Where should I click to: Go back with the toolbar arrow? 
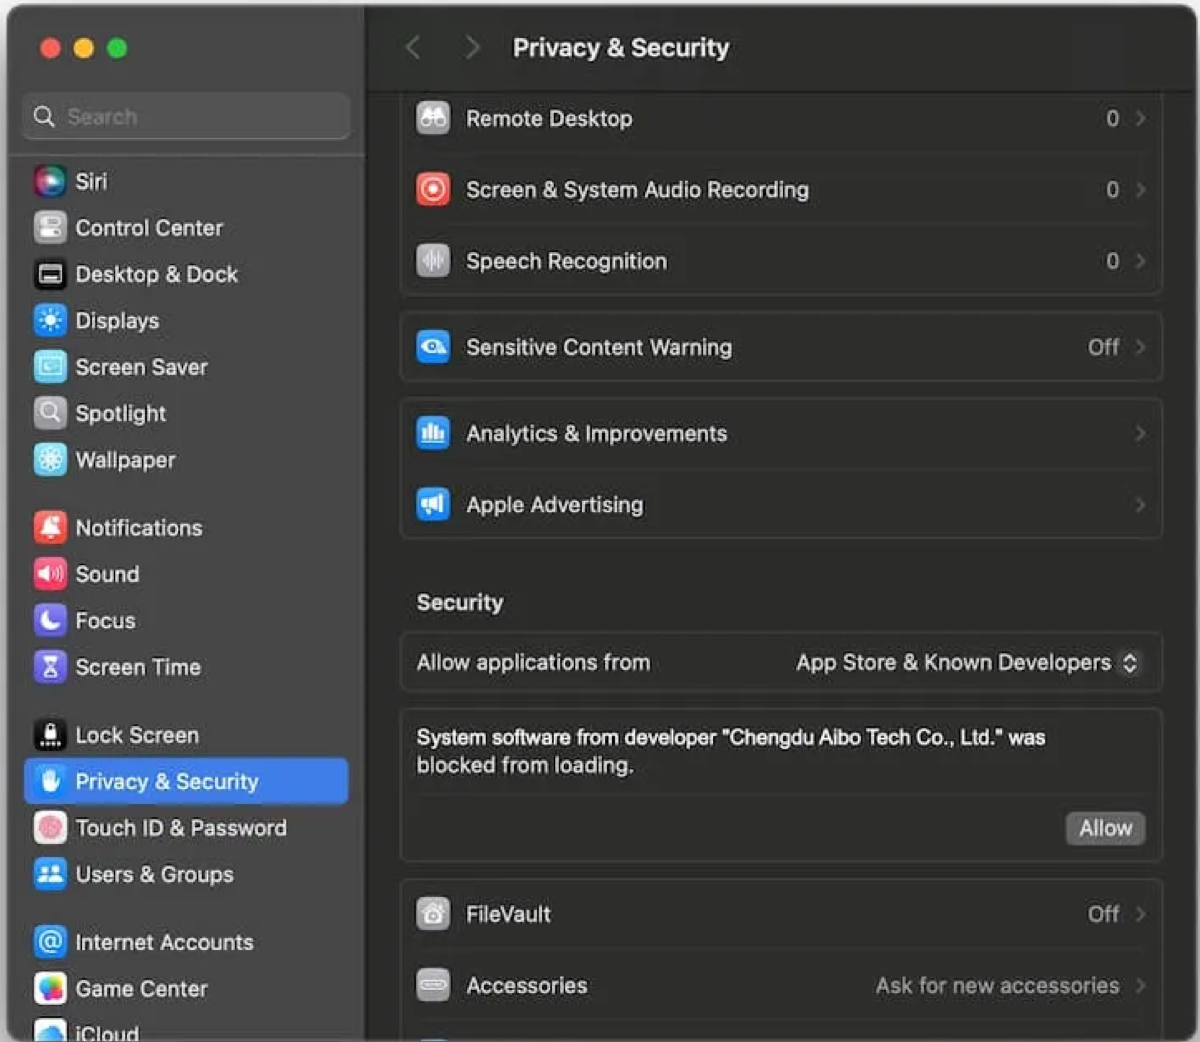[413, 47]
